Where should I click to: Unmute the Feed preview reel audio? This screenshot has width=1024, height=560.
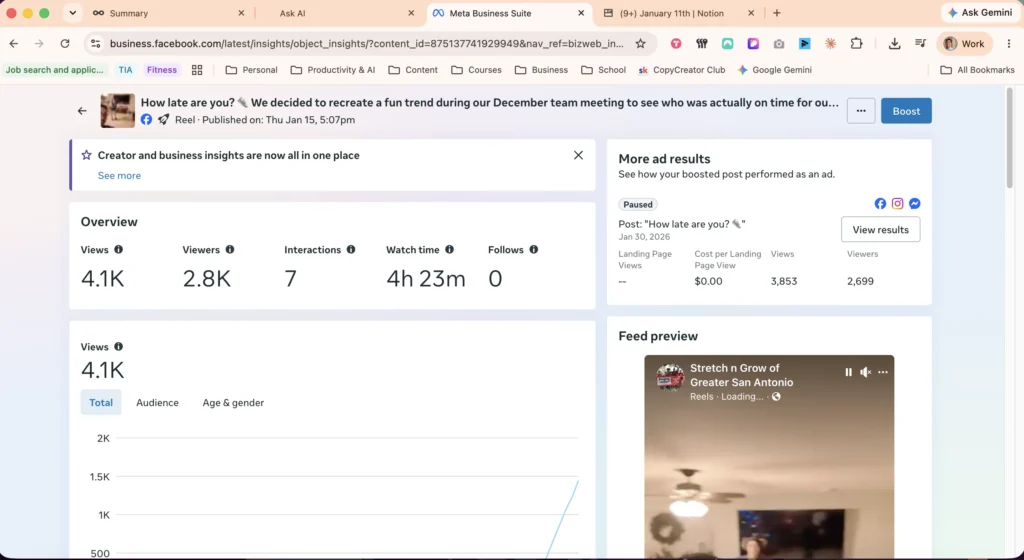(865, 372)
